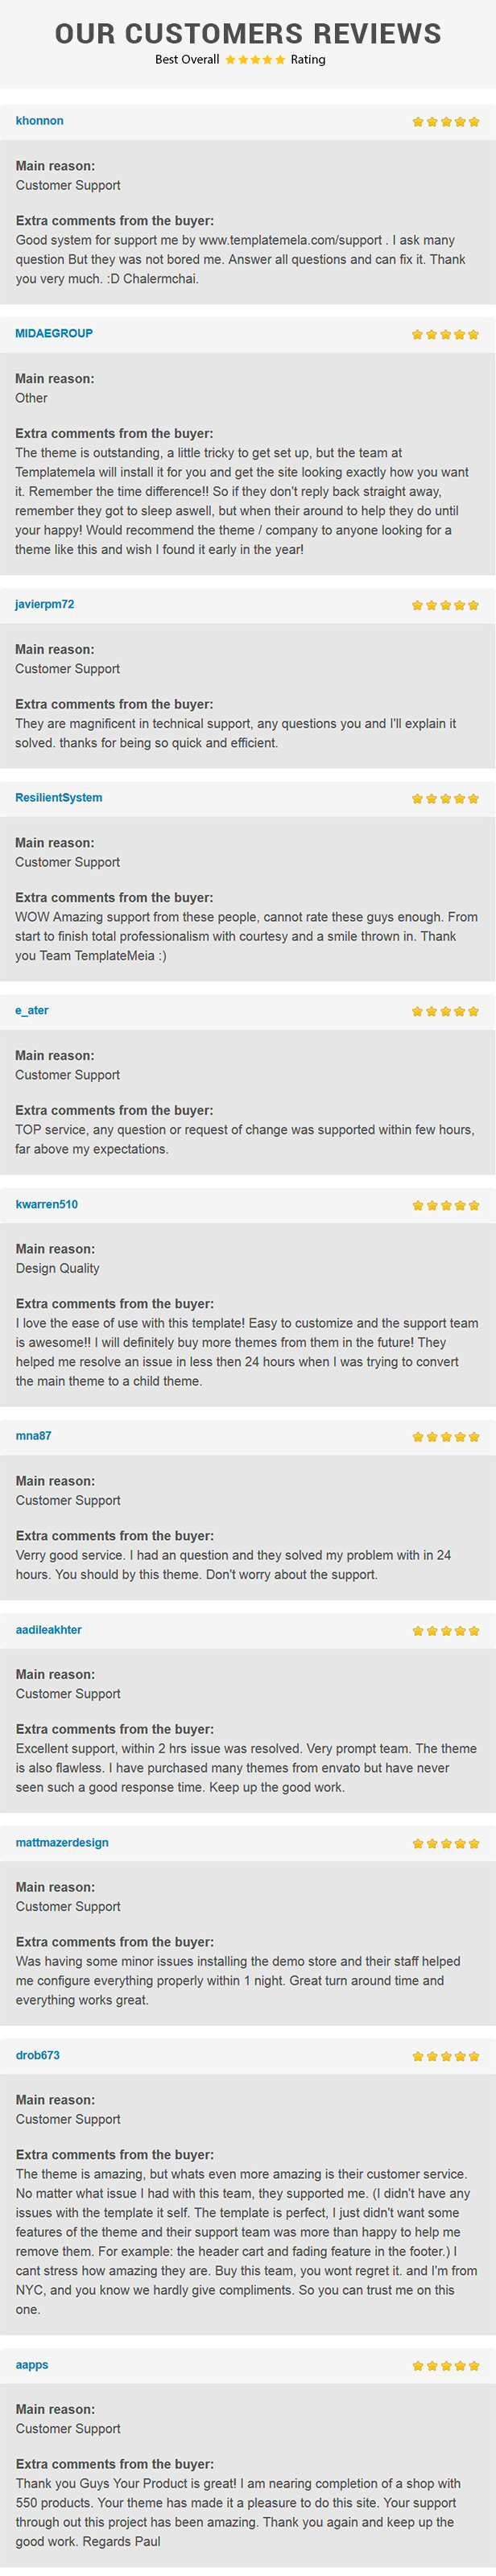Screen dimensions: 496x2576
Task: Click the star rating on aapps's review
Action: (446, 2366)
